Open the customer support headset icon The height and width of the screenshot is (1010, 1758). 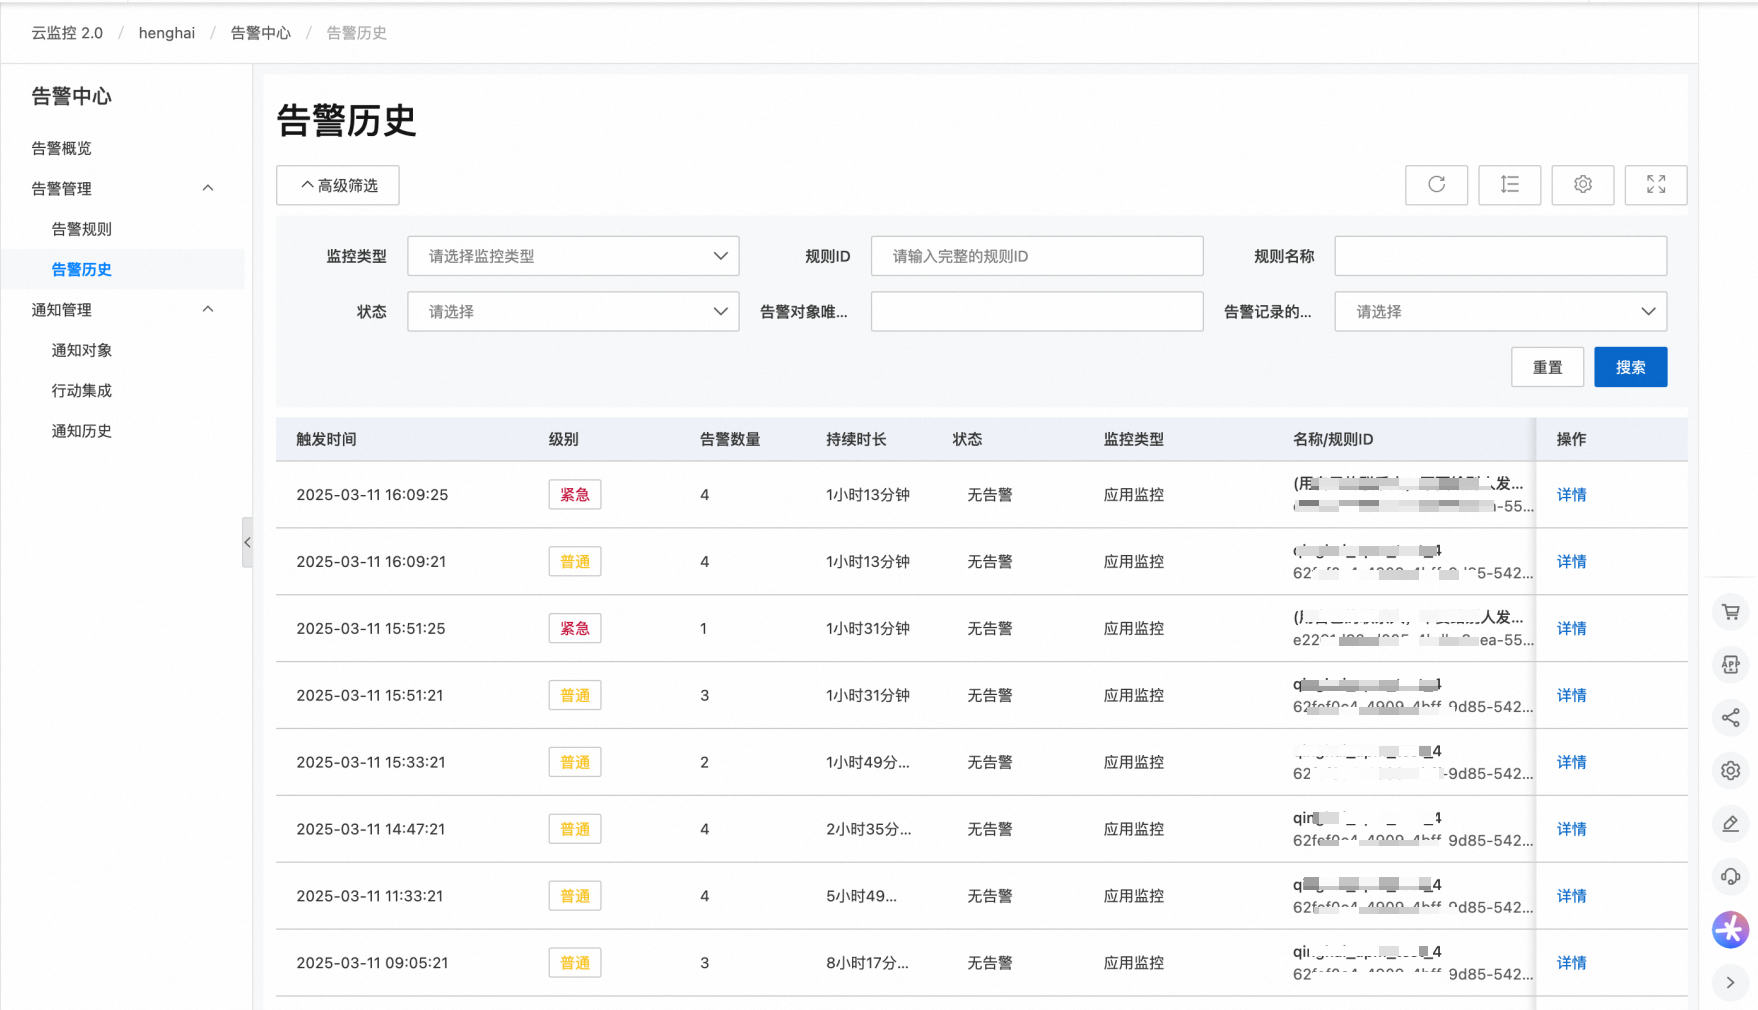pos(1730,877)
